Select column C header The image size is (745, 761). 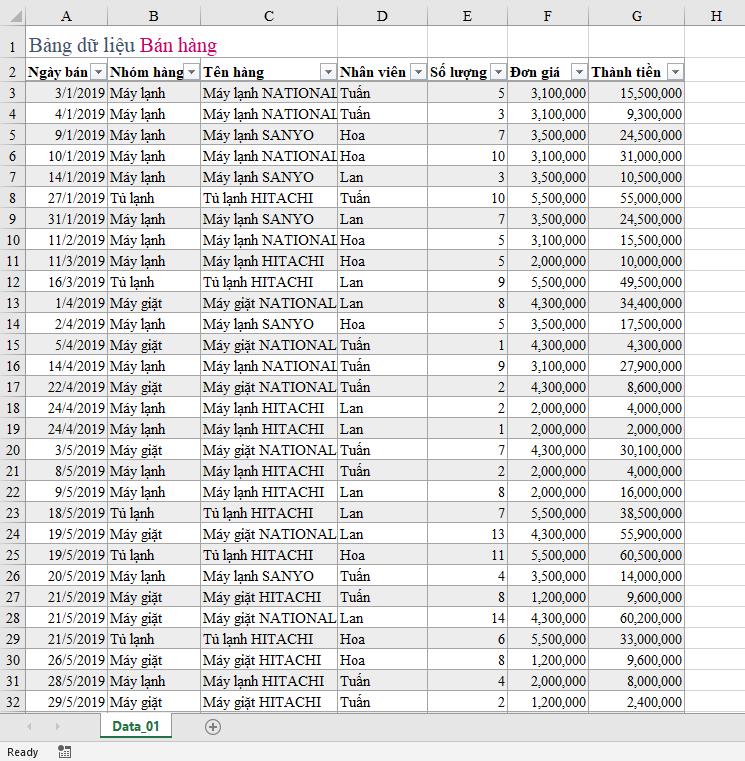click(269, 17)
